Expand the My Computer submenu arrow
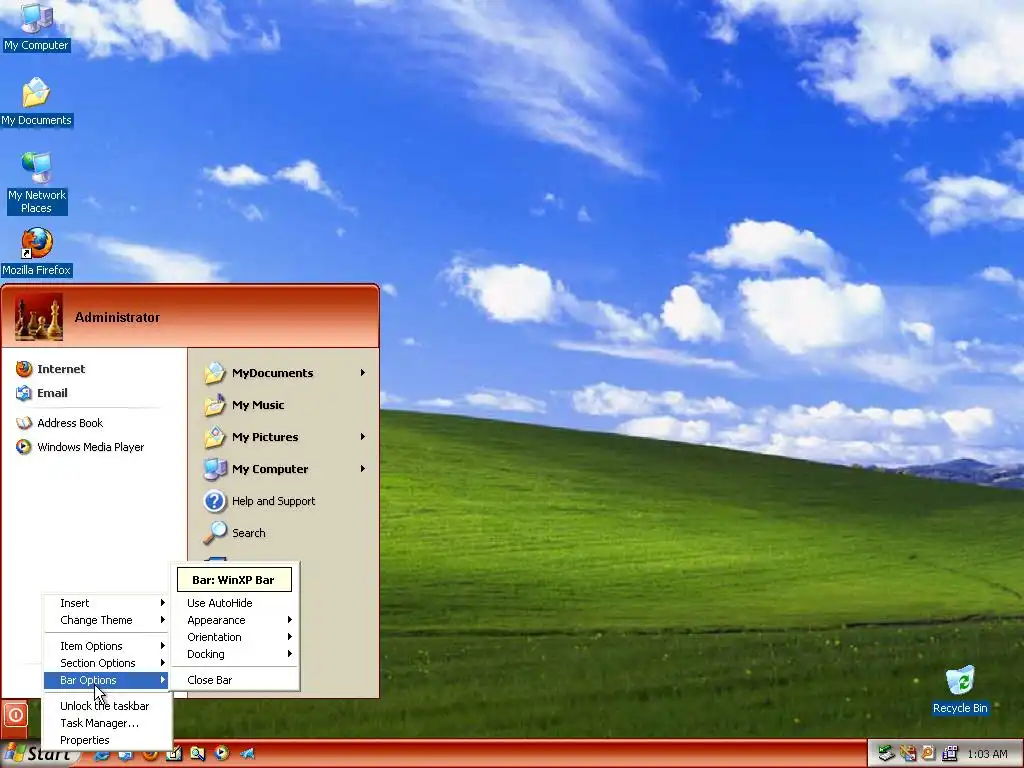 click(x=362, y=469)
